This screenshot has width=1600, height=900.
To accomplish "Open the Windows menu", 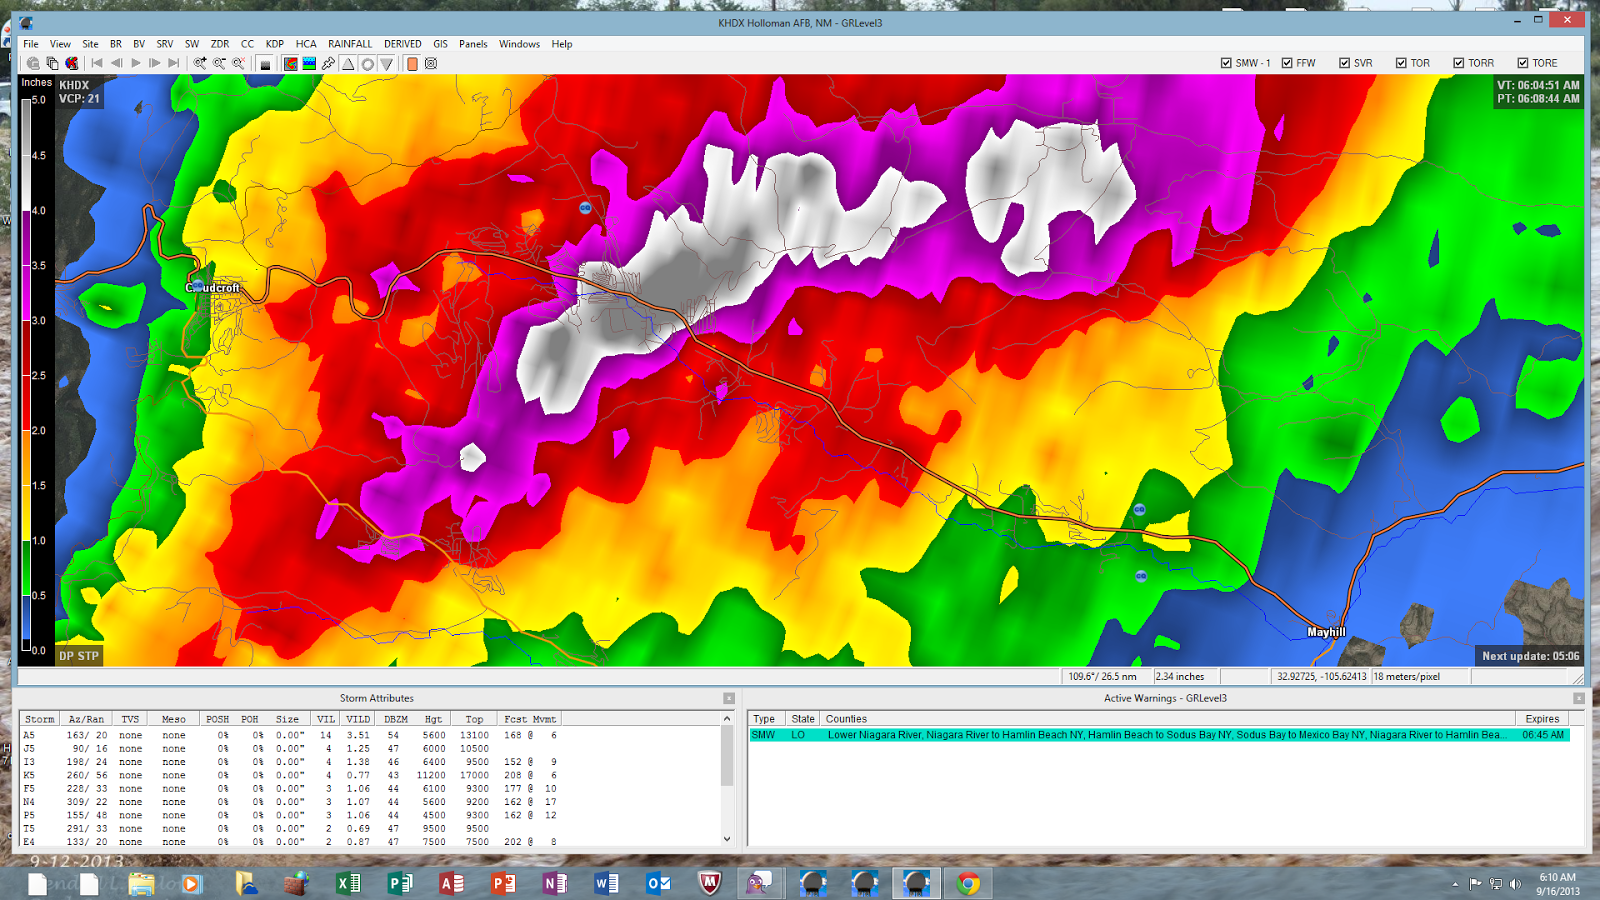I will pyautogui.click(x=519, y=43).
